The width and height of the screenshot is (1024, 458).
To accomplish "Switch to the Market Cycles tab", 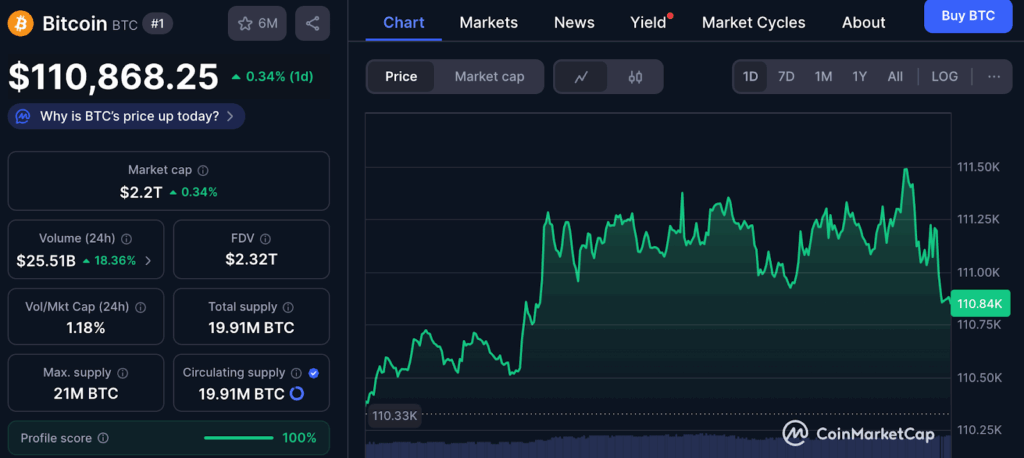I will [753, 22].
